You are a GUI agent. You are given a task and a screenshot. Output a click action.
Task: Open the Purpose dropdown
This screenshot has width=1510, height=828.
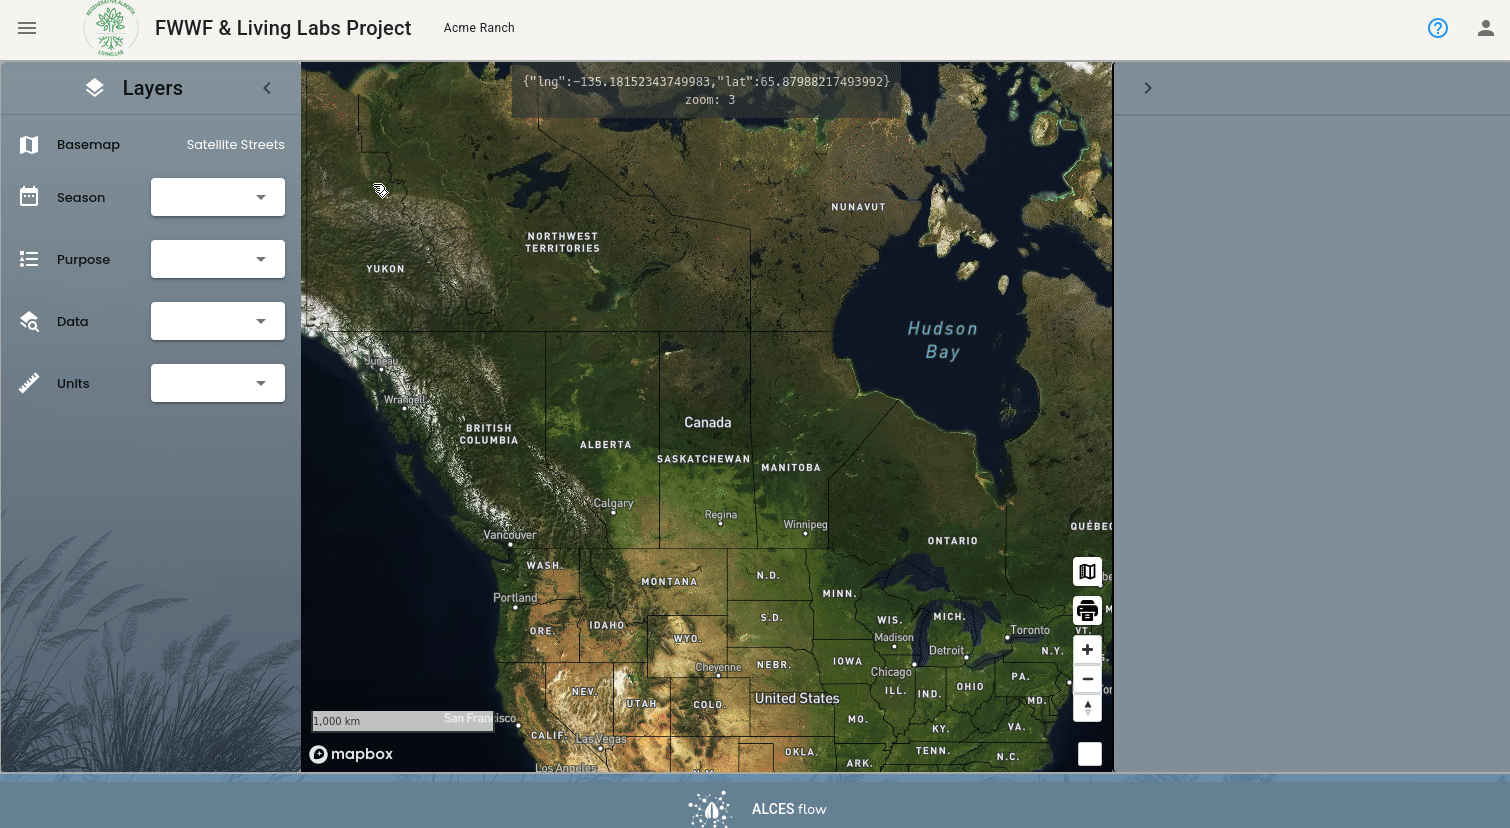[x=218, y=259]
